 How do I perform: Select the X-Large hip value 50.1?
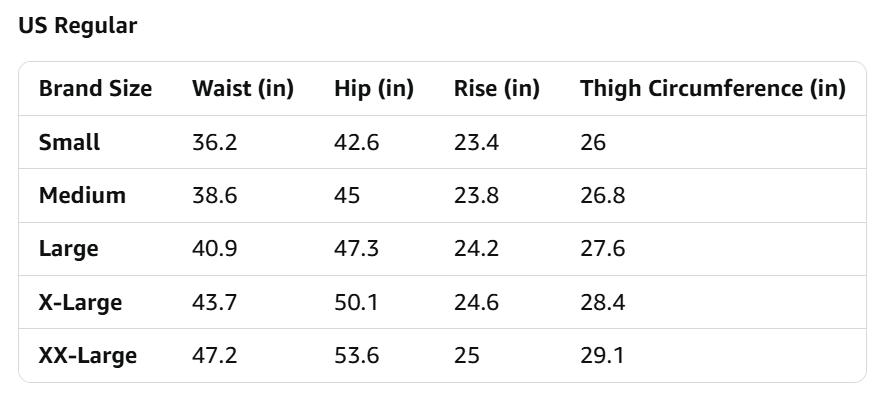[356, 302]
